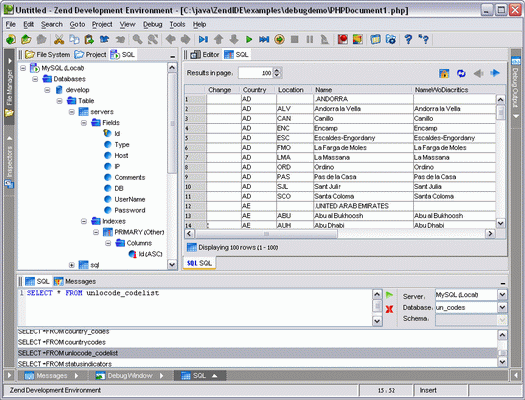Viewport: 525px width, 400px height.
Task: Click the scissors Cut toolbar icon
Action: click(59, 39)
